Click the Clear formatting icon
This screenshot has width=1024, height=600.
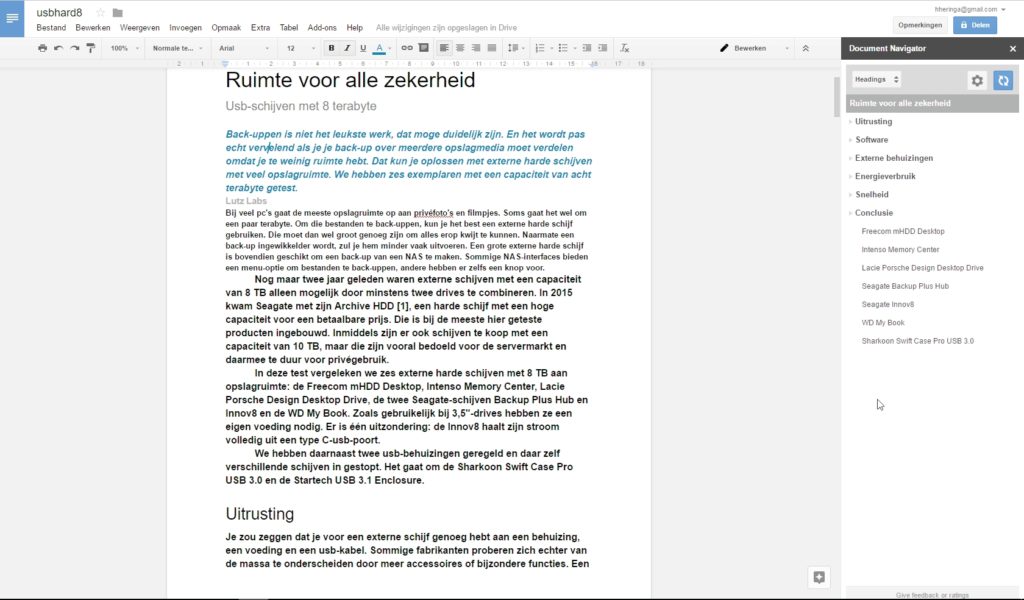(625, 47)
